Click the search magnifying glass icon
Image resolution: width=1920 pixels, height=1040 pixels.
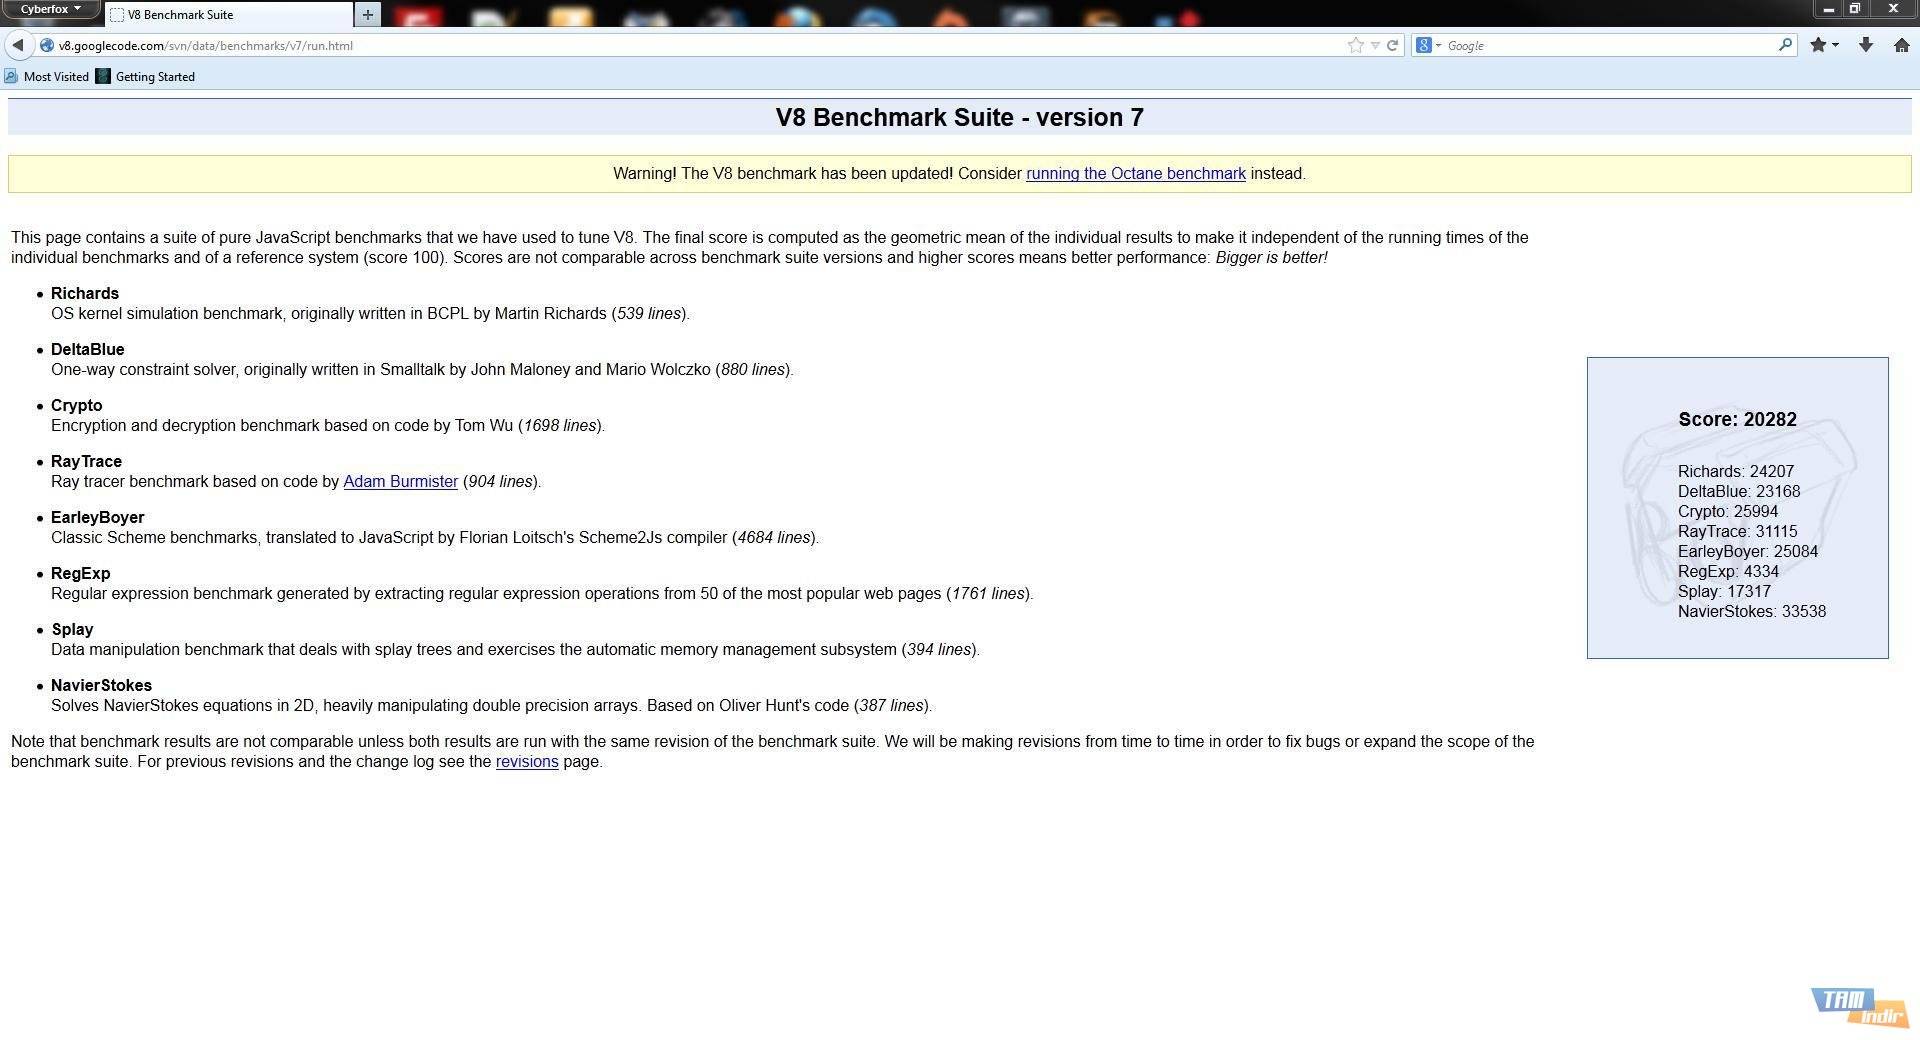1785,45
